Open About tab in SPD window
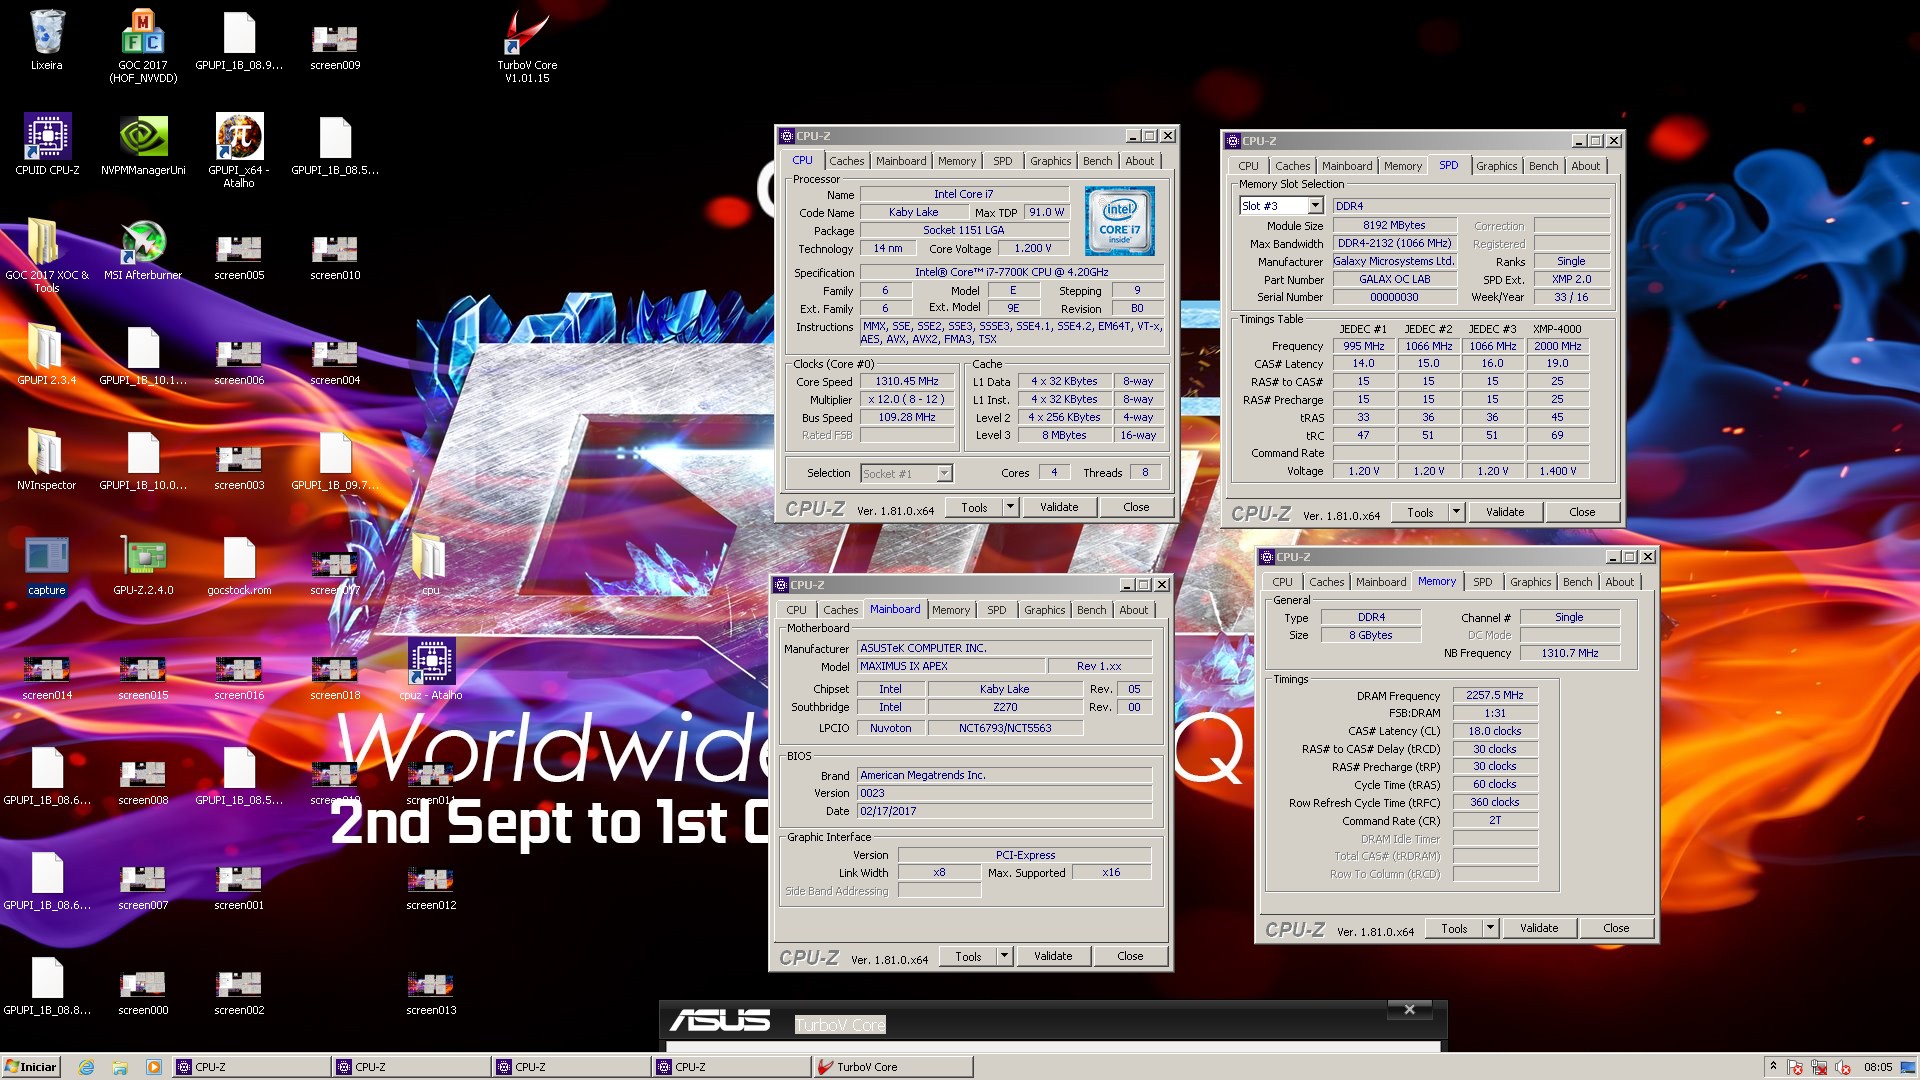 [x=1585, y=166]
